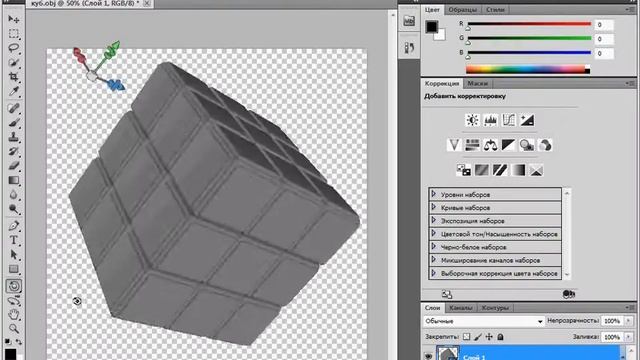Screen dimensions: 640x360
Task: Select the Quick Selection tool
Action: (x=13, y=62)
